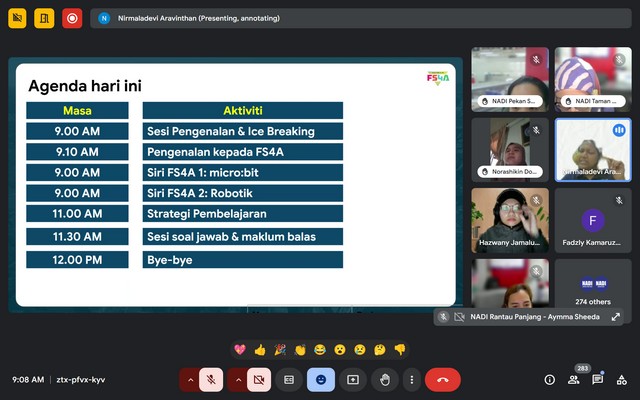
Task: End the call with red hang-up button
Action: tap(442, 380)
